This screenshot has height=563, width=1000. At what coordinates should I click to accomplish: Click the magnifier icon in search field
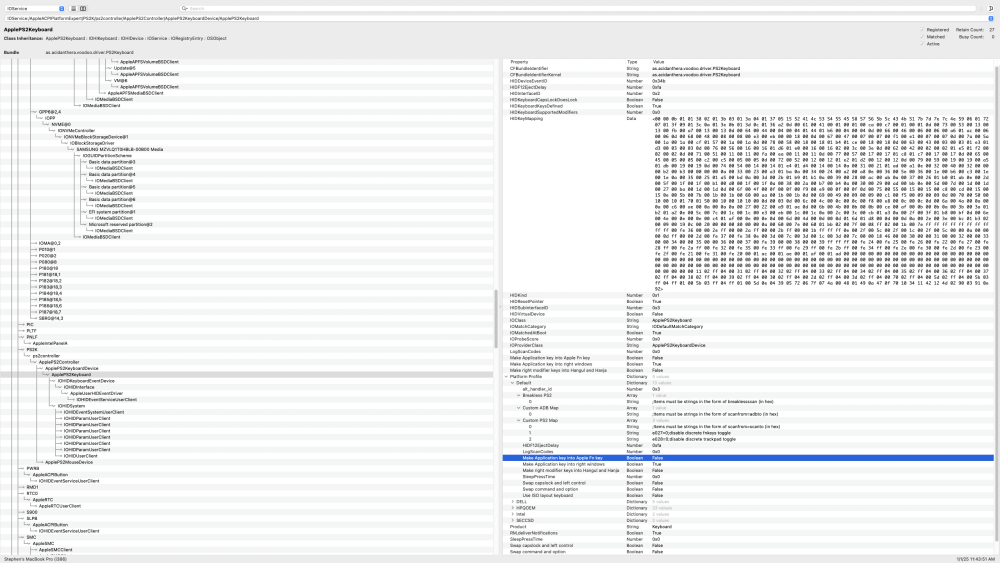(184, 8)
